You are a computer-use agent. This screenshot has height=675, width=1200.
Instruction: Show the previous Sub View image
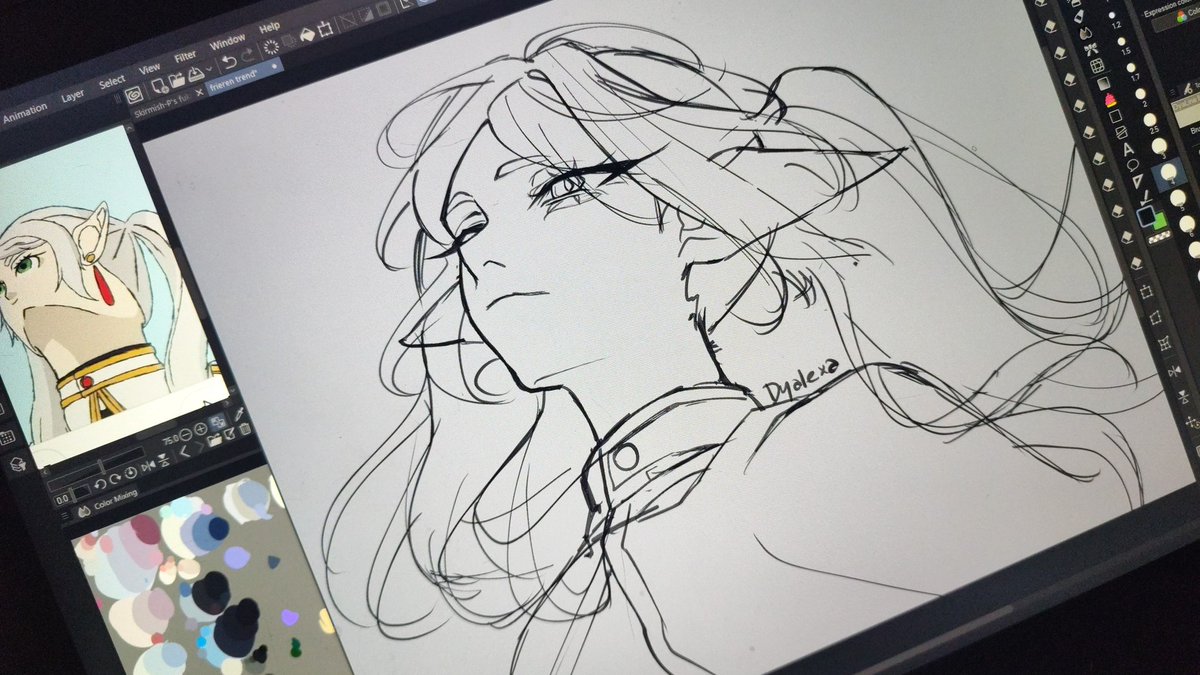[x=184, y=452]
